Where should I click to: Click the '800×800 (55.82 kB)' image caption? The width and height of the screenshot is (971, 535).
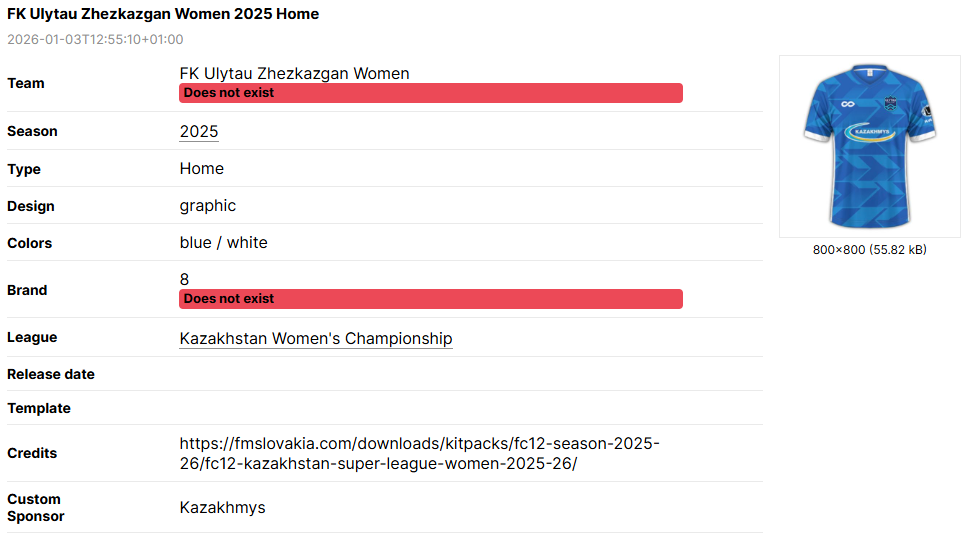(869, 250)
